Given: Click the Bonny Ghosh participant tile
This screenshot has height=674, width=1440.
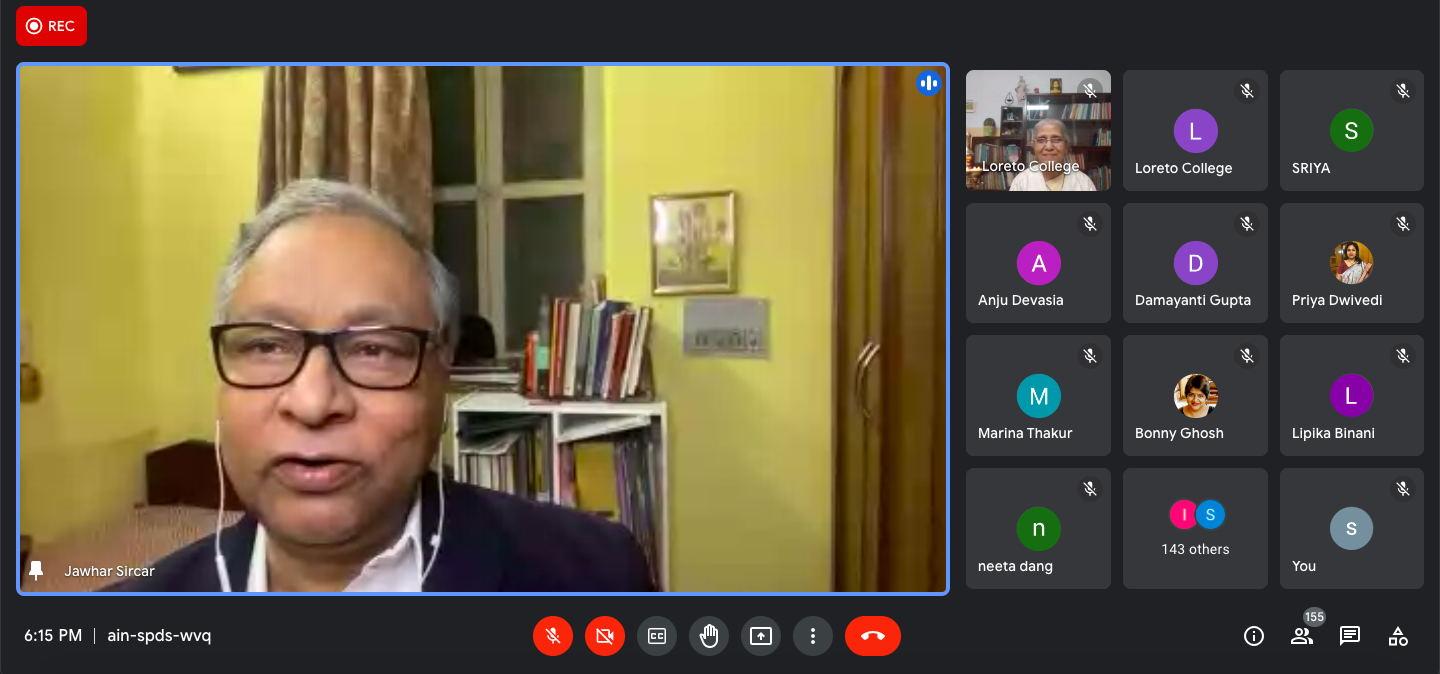Looking at the screenshot, I should [1195, 396].
